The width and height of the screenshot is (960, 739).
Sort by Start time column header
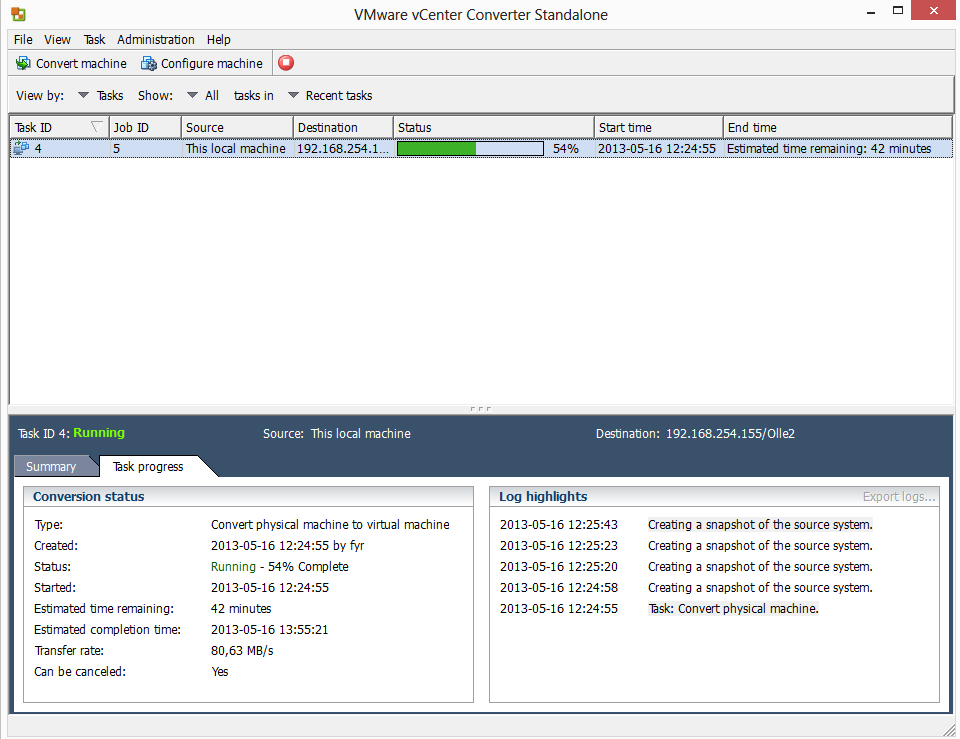659,127
